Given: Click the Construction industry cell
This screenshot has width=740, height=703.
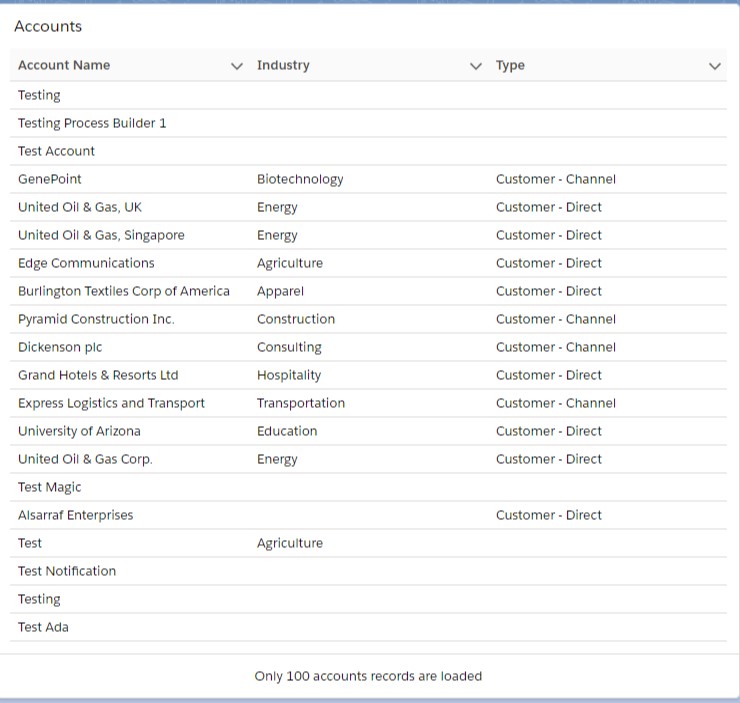Looking at the screenshot, I should pyautogui.click(x=296, y=319).
